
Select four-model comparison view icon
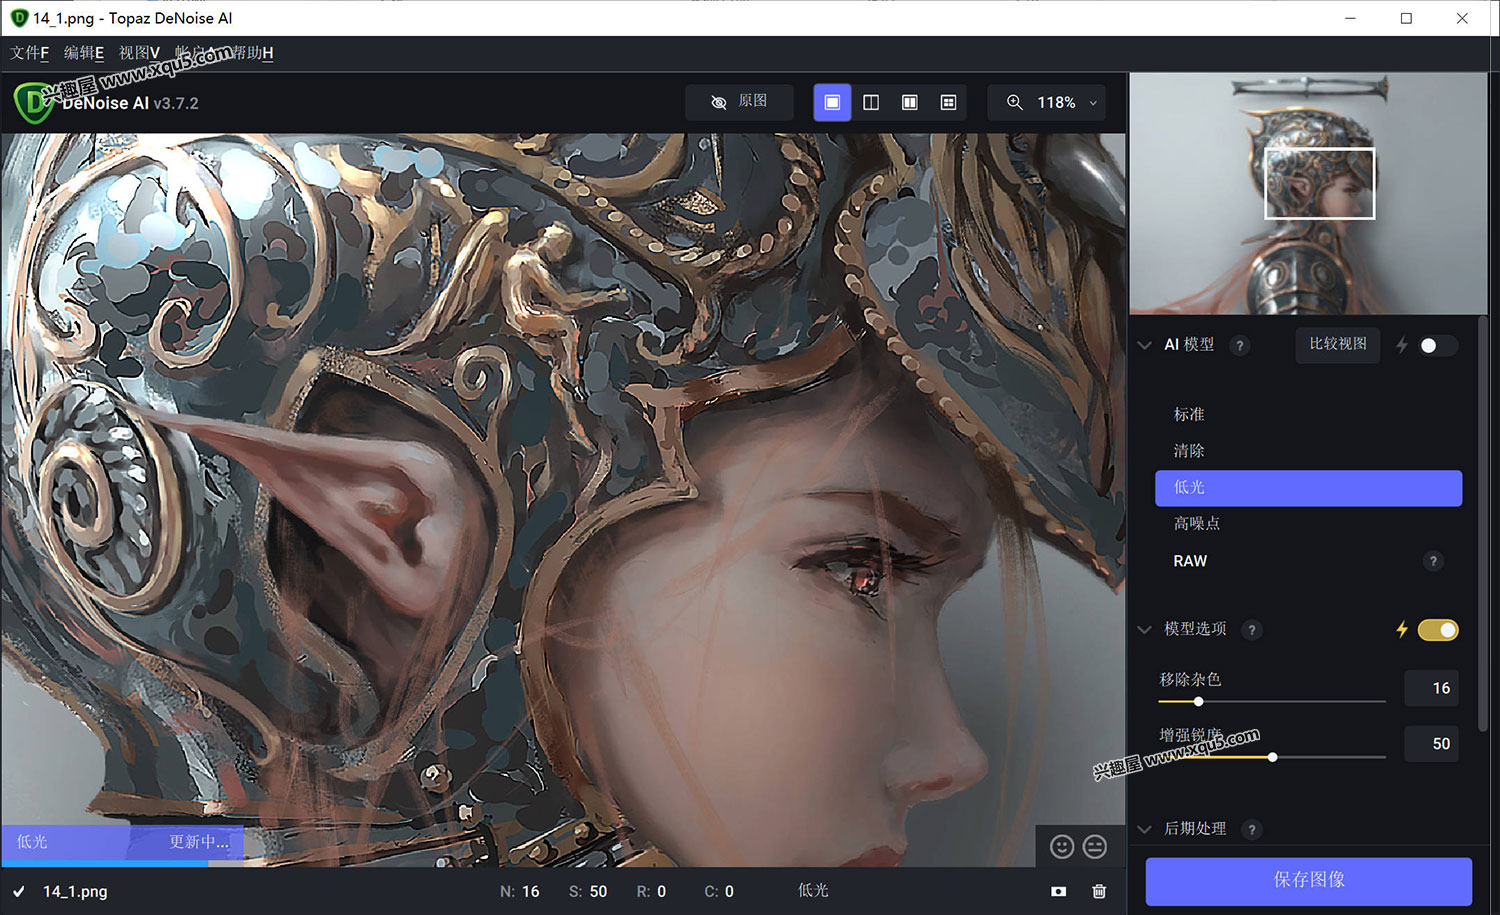[948, 102]
